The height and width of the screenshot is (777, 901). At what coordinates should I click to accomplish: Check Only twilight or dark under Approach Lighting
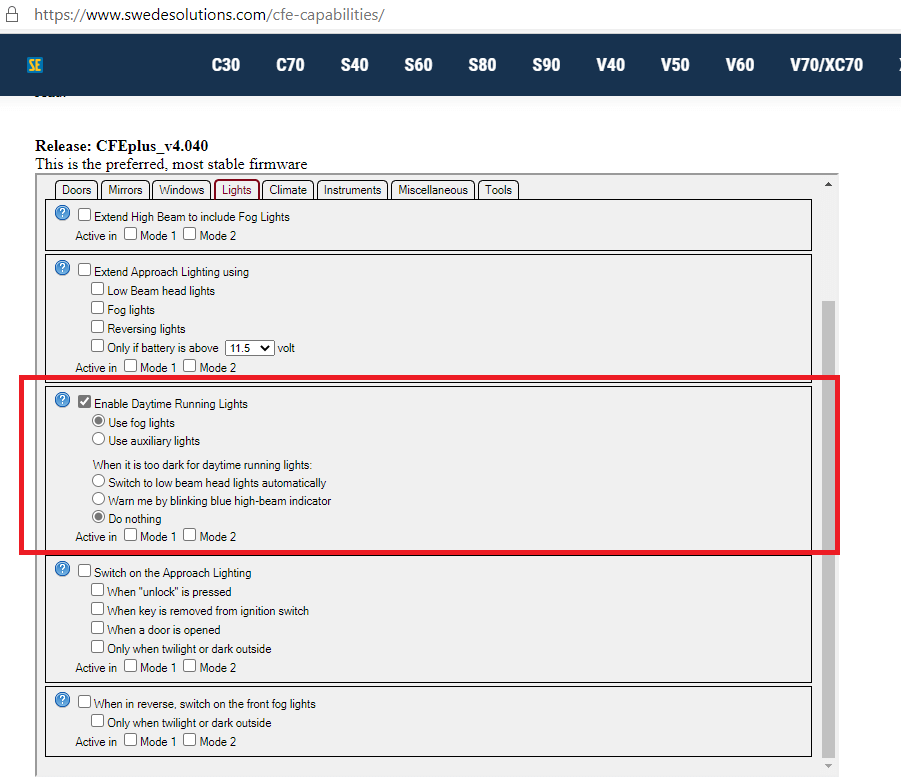(98, 647)
